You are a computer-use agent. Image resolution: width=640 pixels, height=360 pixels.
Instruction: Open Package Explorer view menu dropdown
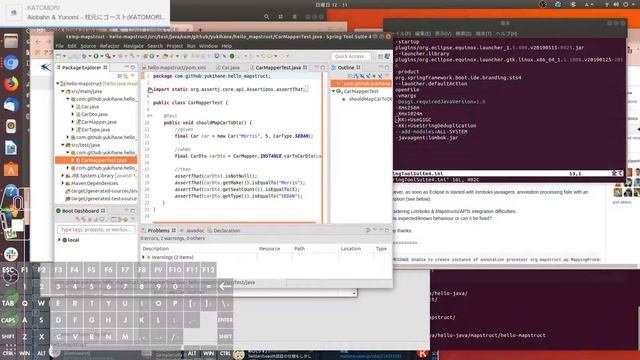pyautogui.click(x=132, y=76)
